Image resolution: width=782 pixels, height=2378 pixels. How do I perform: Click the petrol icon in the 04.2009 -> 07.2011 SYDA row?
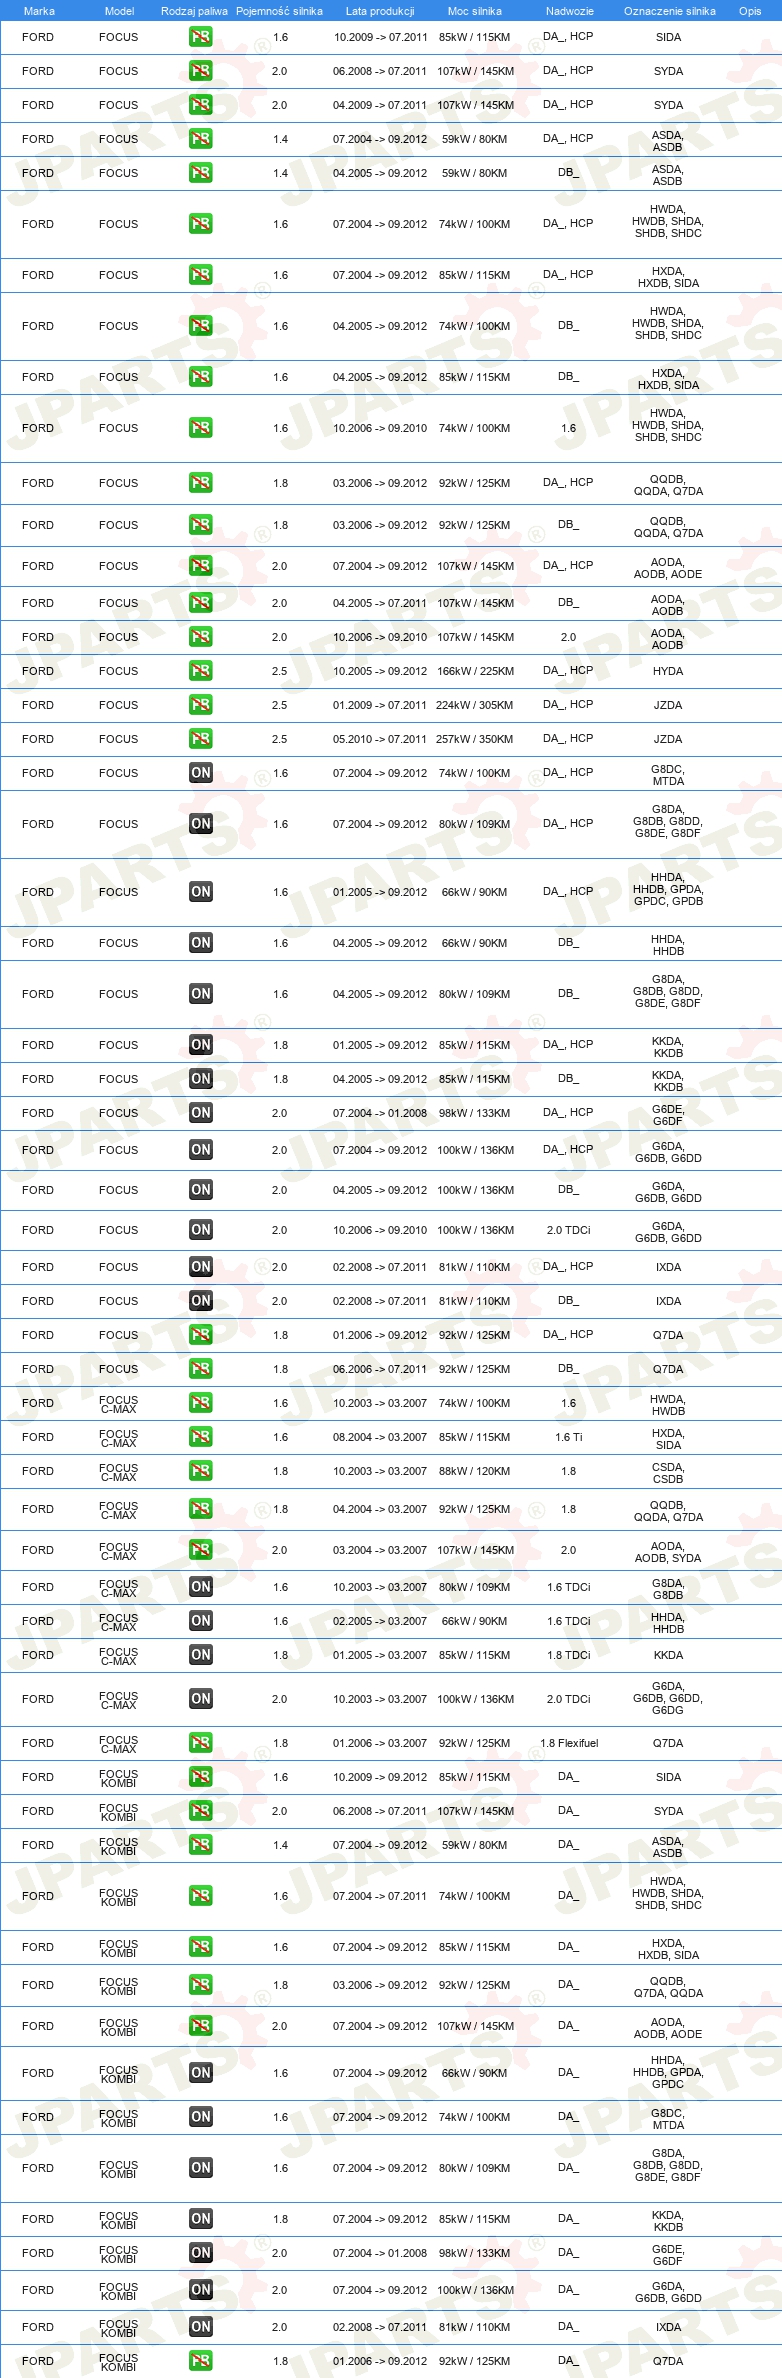(x=201, y=105)
